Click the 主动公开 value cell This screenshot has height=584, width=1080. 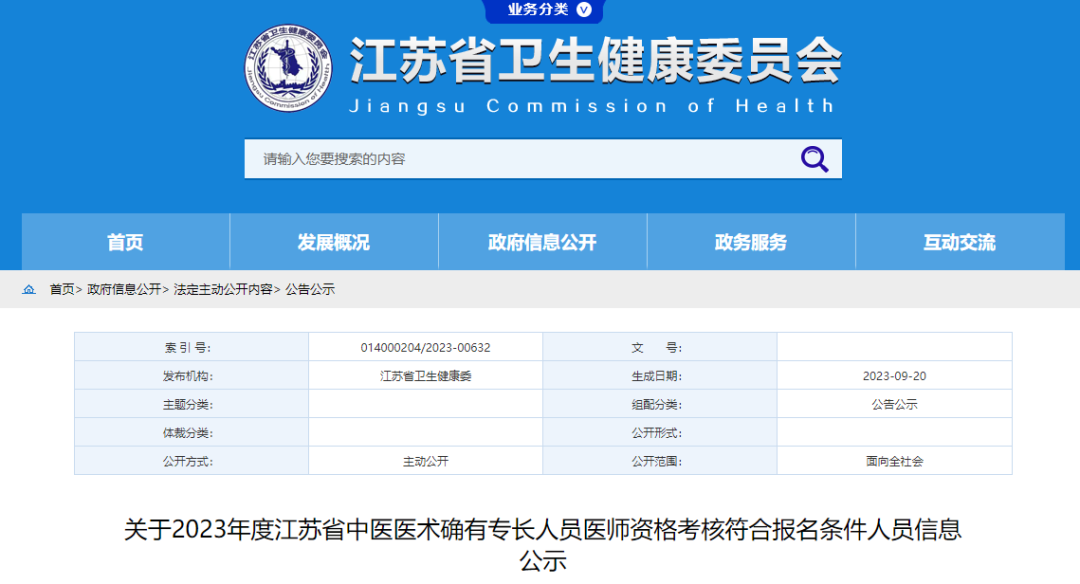pyautogui.click(x=426, y=461)
